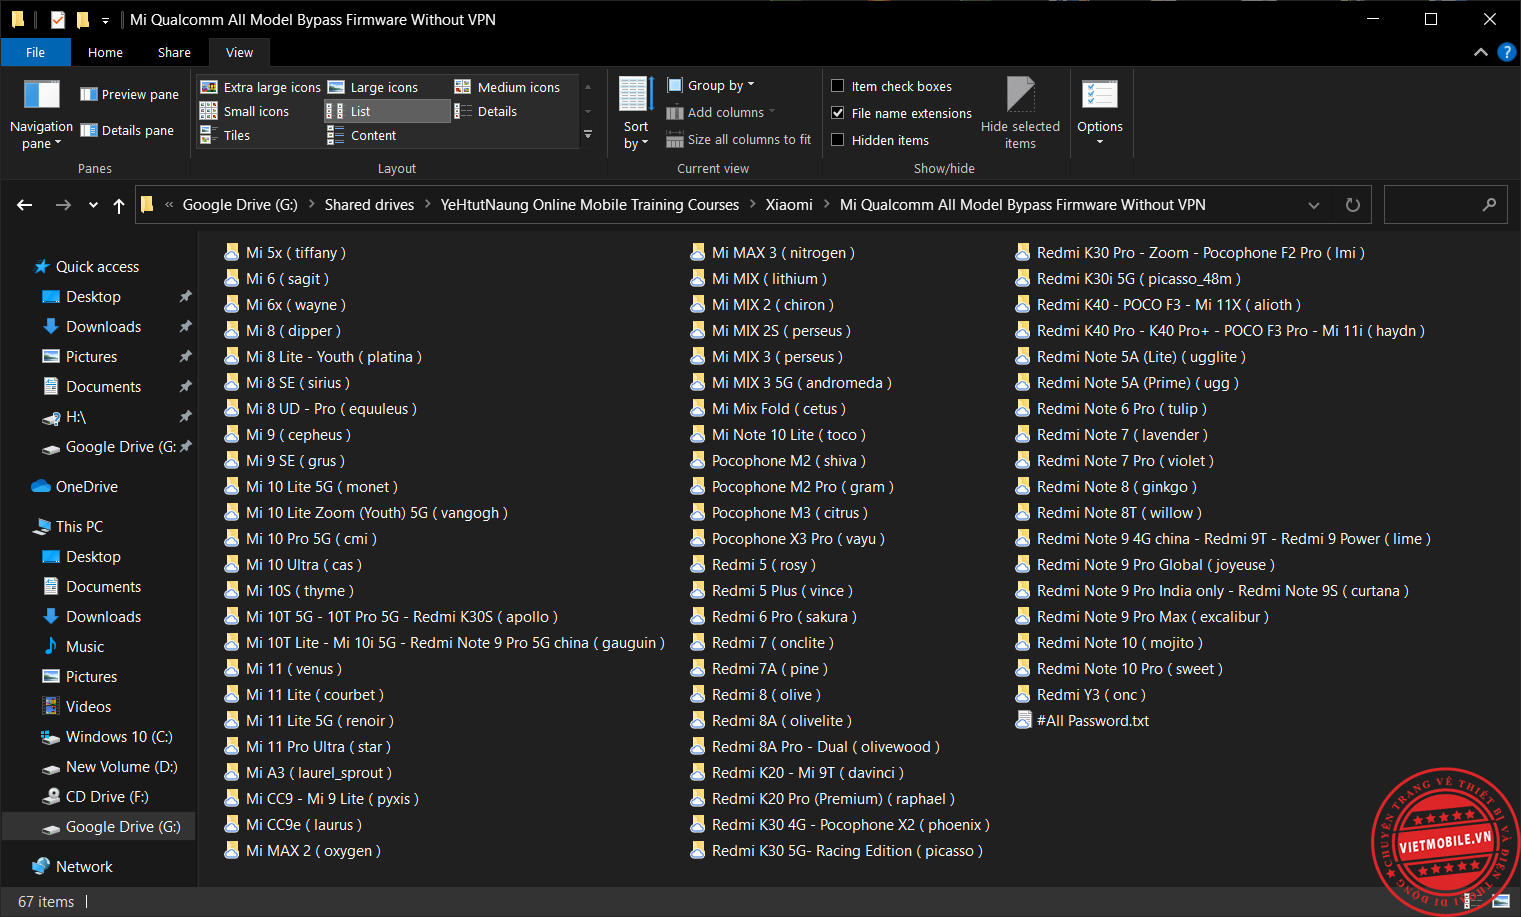Navigate to Google Drive (G:) breadcrumb
The image size is (1521, 917).
pyautogui.click(x=240, y=204)
